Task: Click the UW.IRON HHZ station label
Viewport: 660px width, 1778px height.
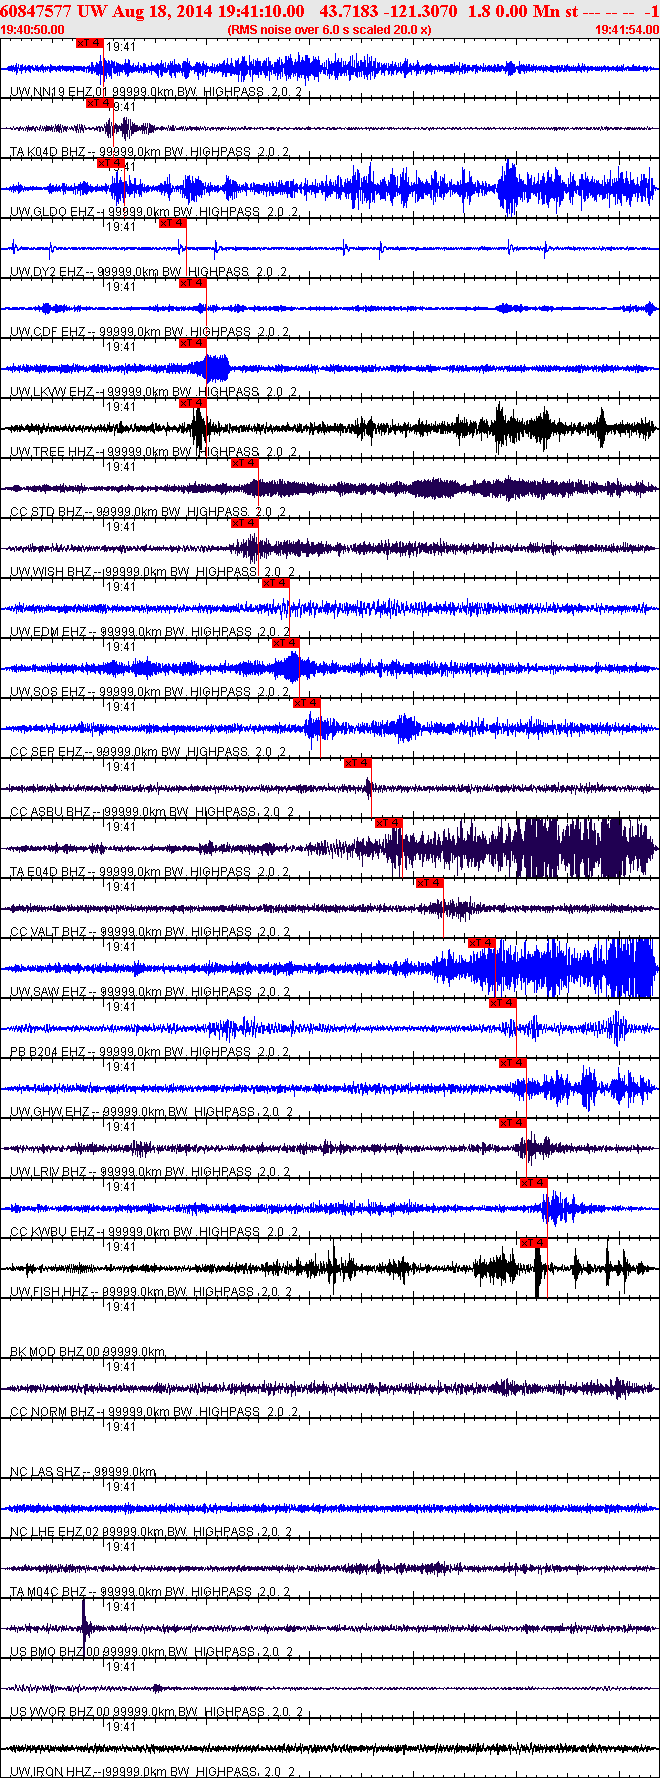Action: tap(52, 1772)
